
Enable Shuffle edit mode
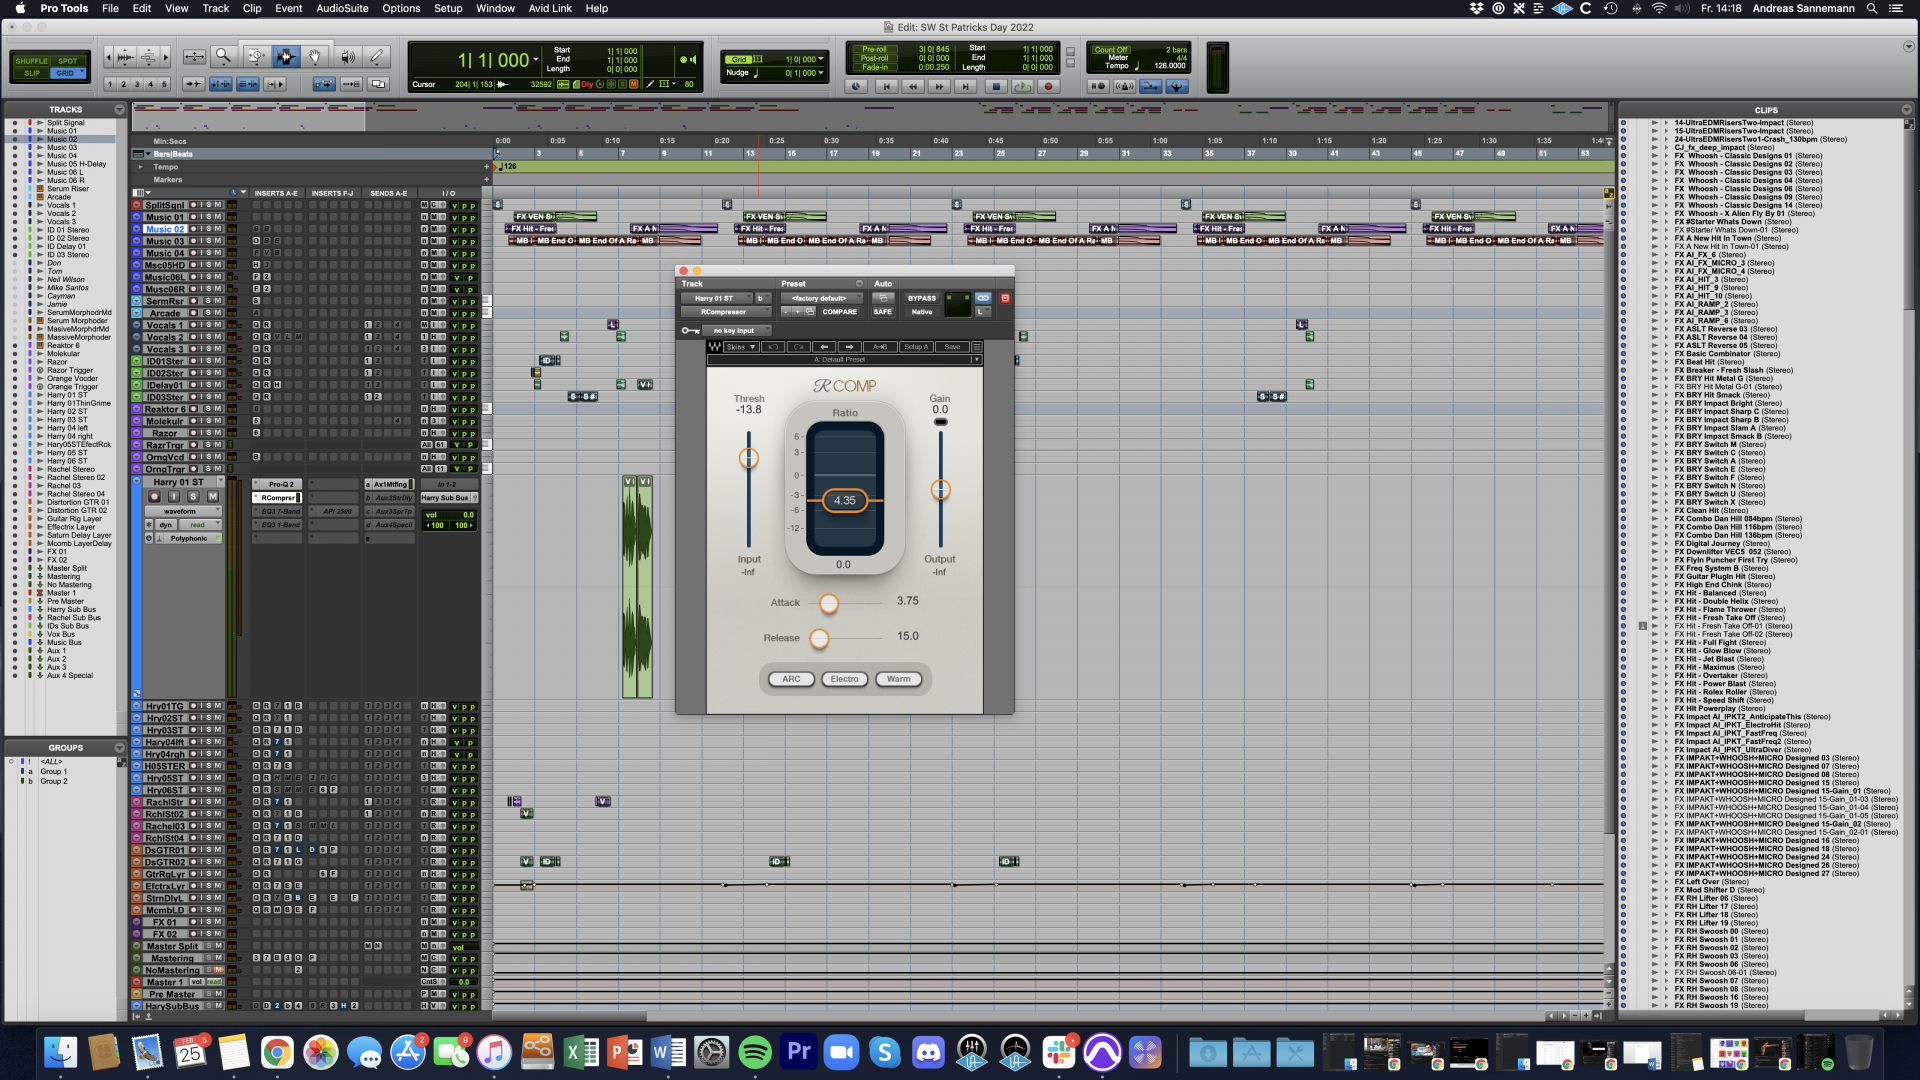point(31,61)
